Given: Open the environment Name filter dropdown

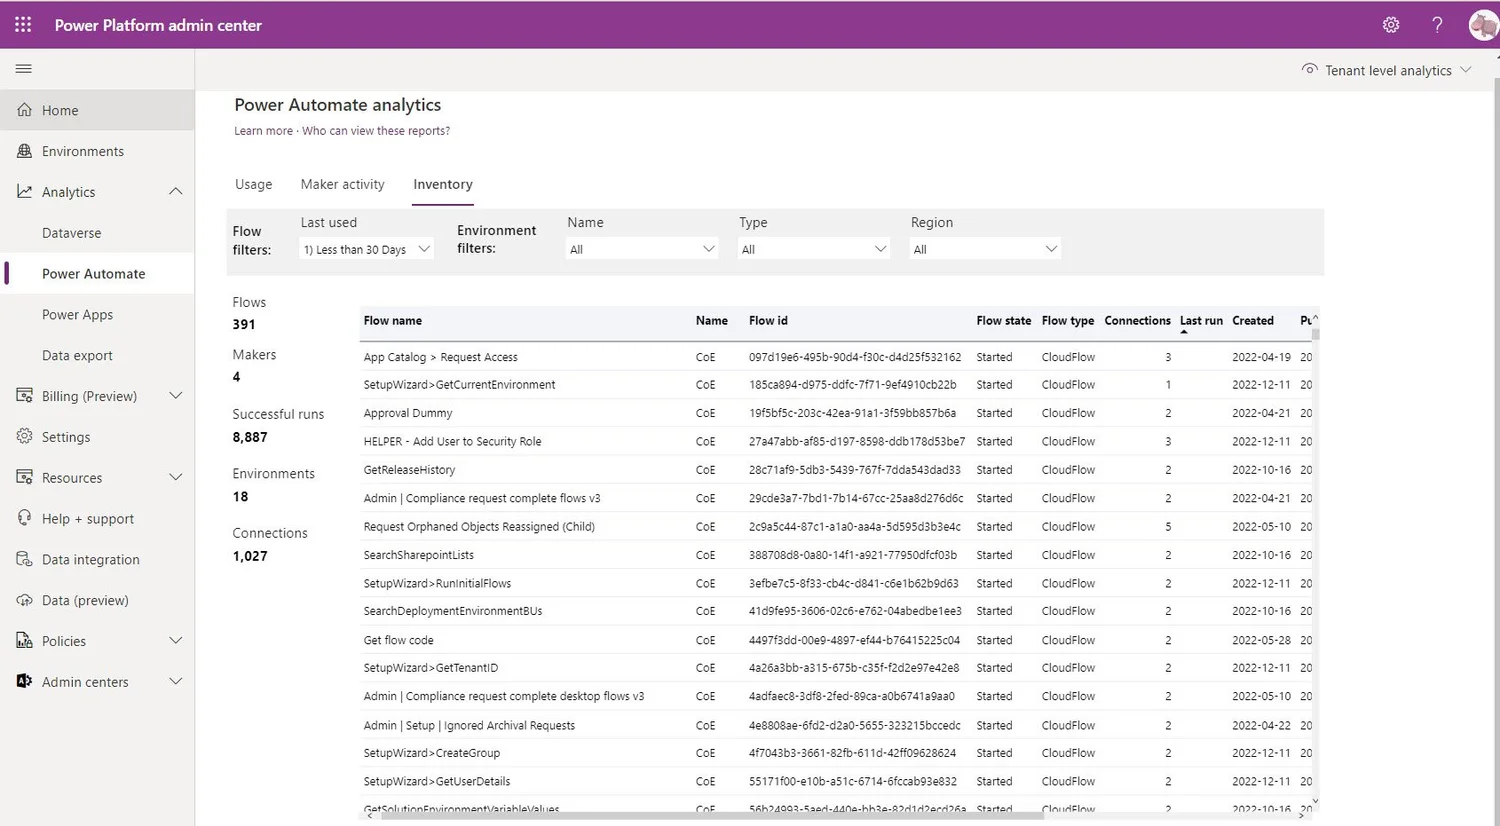Looking at the screenshot, I should (x=642, y=249).
